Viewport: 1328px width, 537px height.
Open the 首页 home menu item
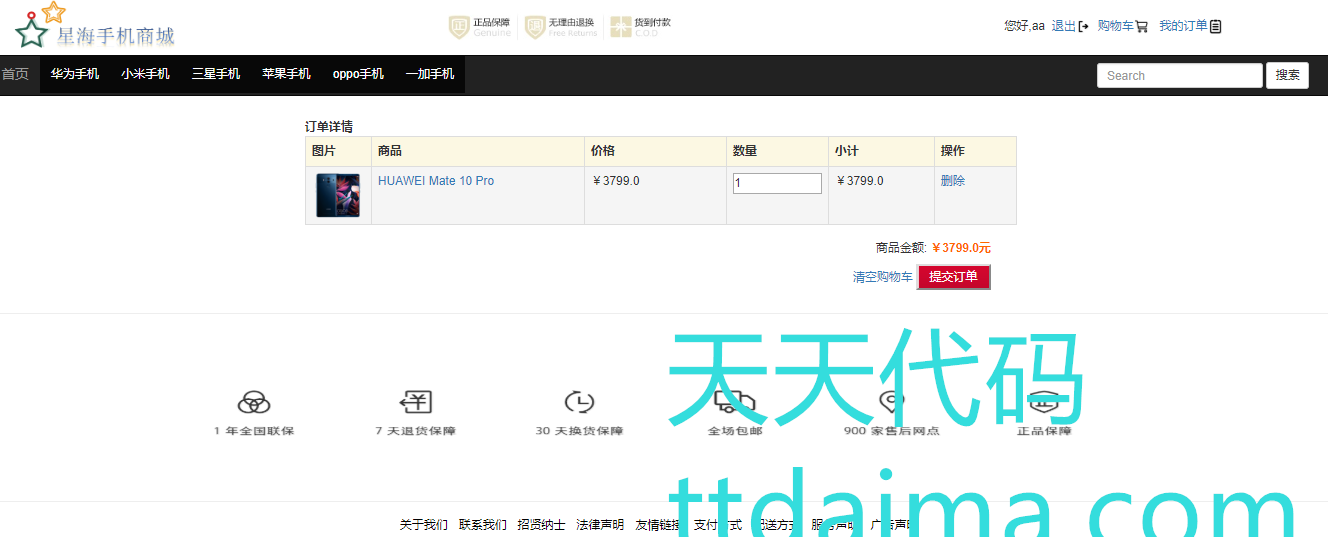click(15, 74)
